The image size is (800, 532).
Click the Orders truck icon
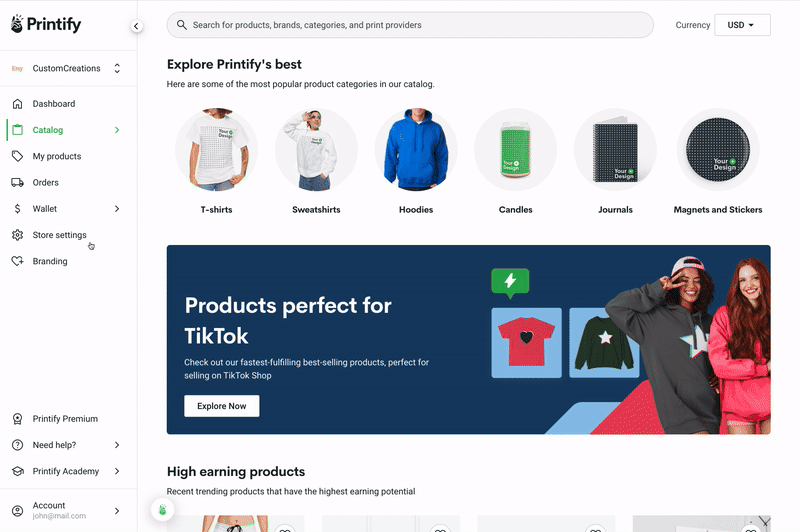click(17, 182)
